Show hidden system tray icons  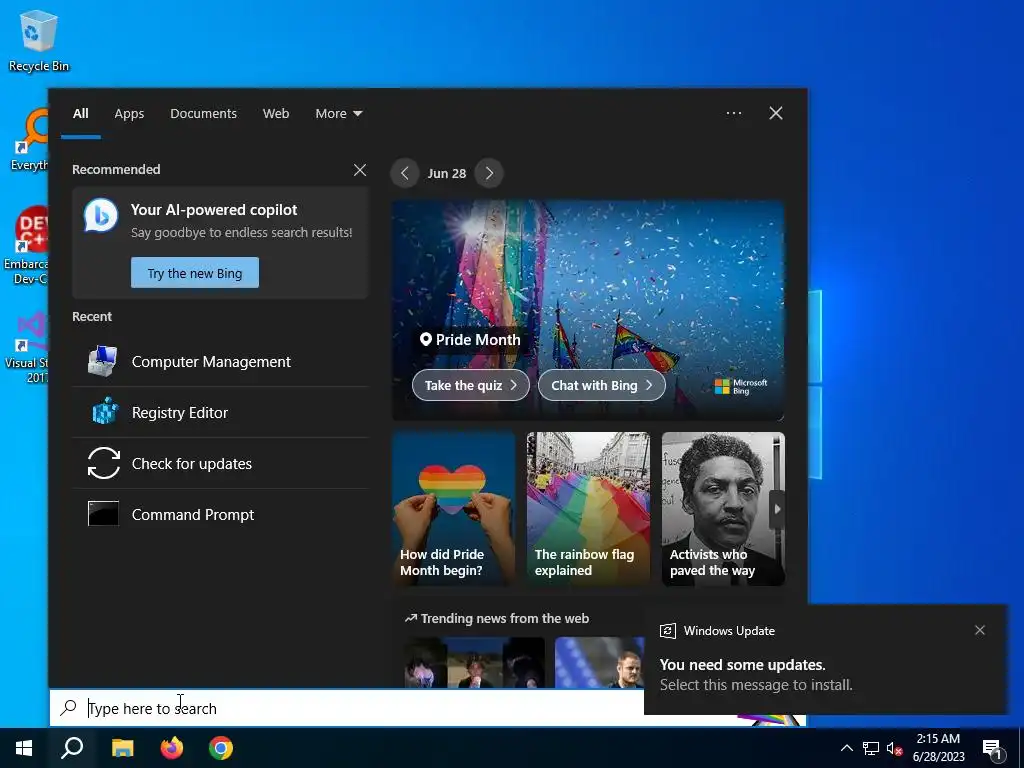(x=846, y=748)
